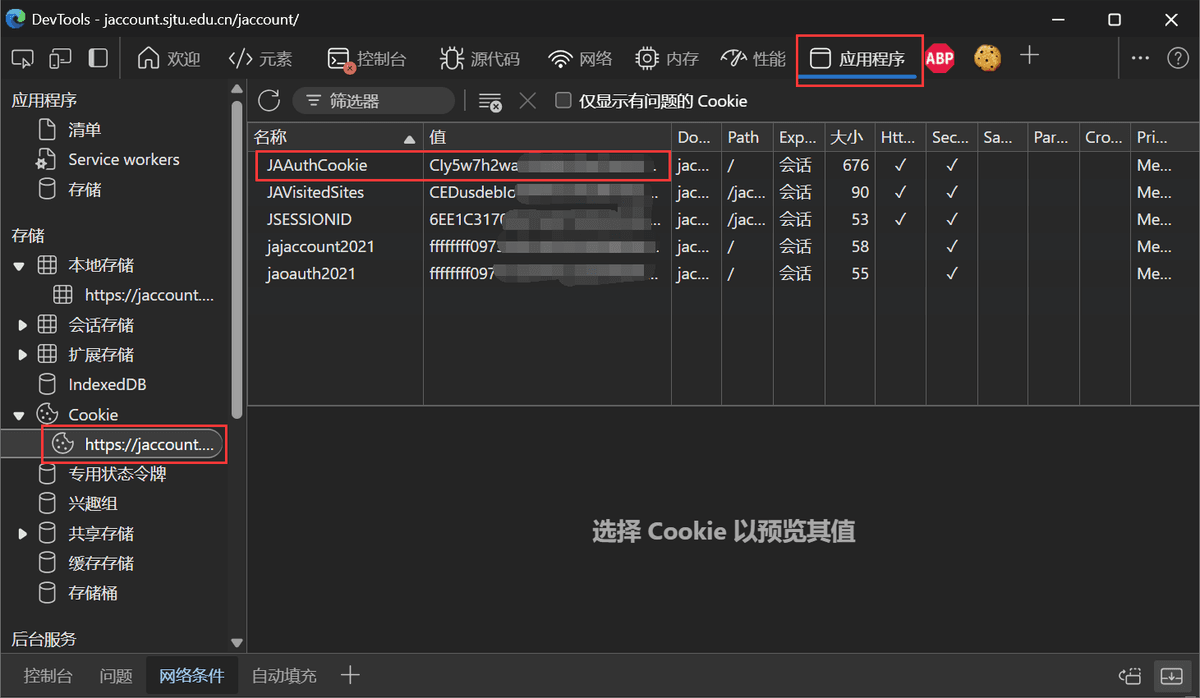Image resolution: width=1200 pixels, height=698 pixels.
Task: Open the 问题 drawer tab
Action: click(x=116, y=676)
